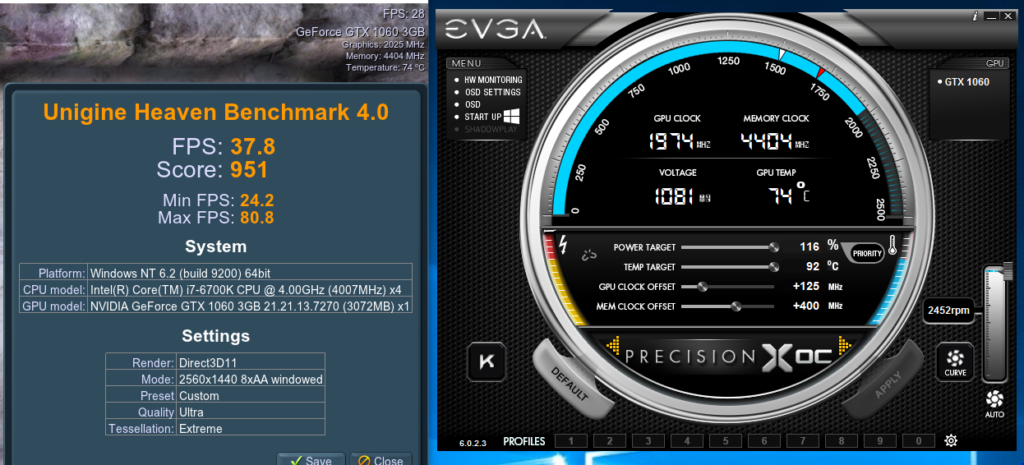1024x465 pixels.
Task: Adjust the TEMP TARGET slider
Action: click(x=728, y=267)
